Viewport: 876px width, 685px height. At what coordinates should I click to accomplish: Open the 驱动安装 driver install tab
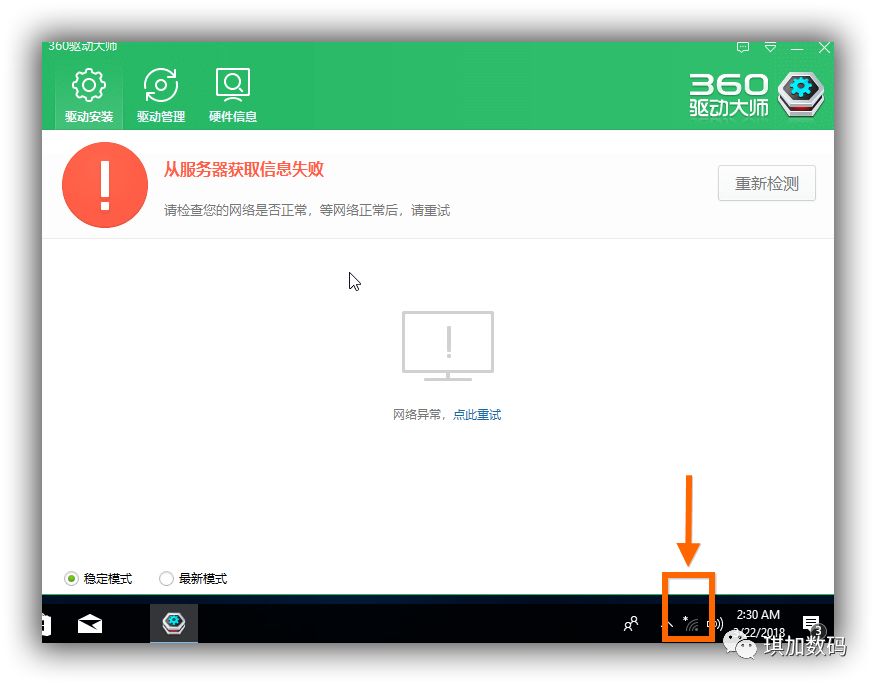click(89, 96)
